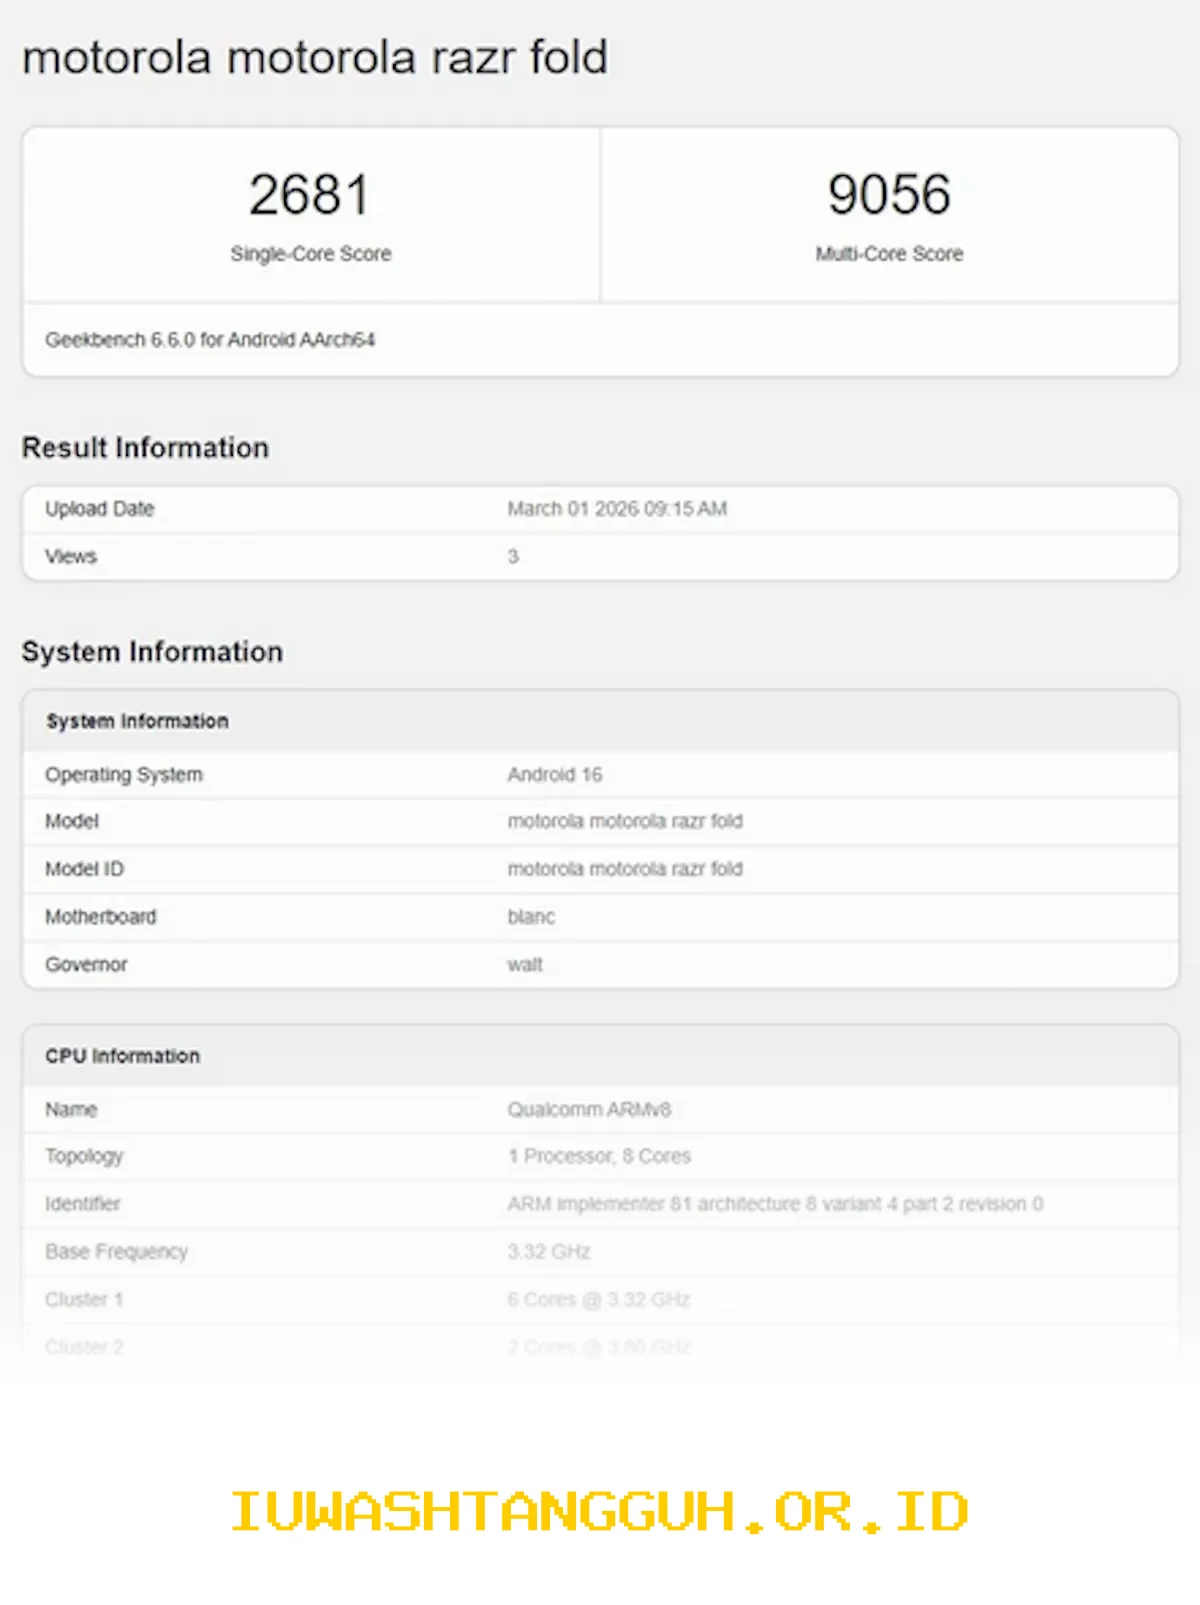Image resolution: width=1200 pixels, height=1605 pixels.
Task: Click the 'Topology' row label
Action: pos(84,1157)
